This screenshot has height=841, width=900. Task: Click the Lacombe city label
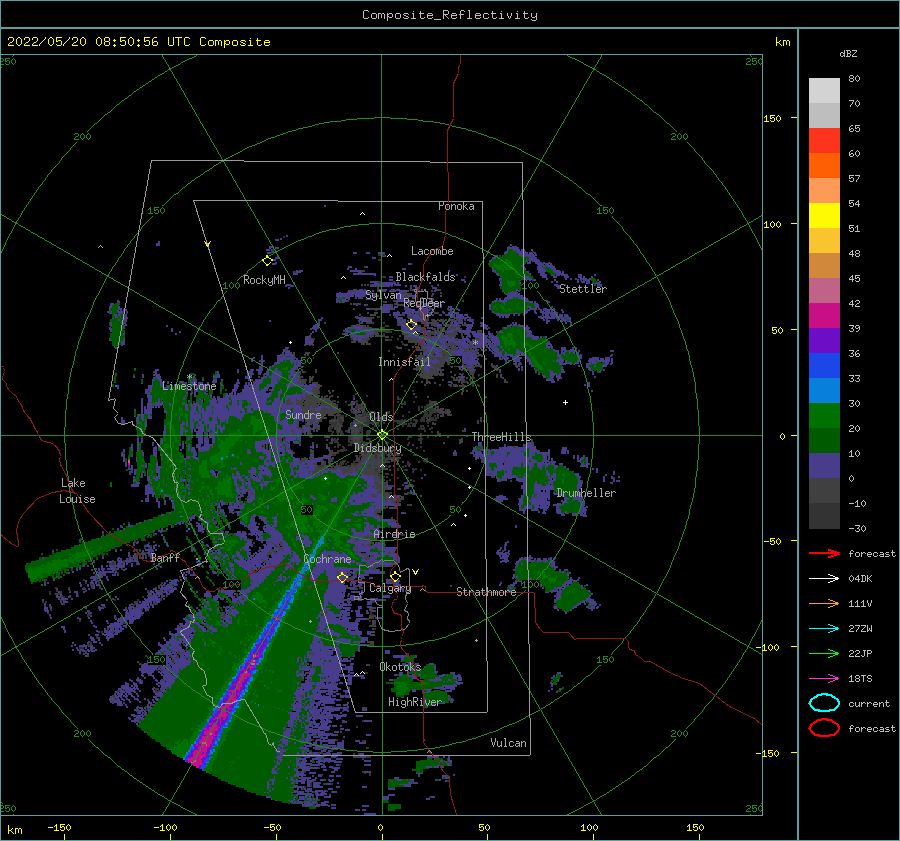pyautogui.click(x=432, y=251)
